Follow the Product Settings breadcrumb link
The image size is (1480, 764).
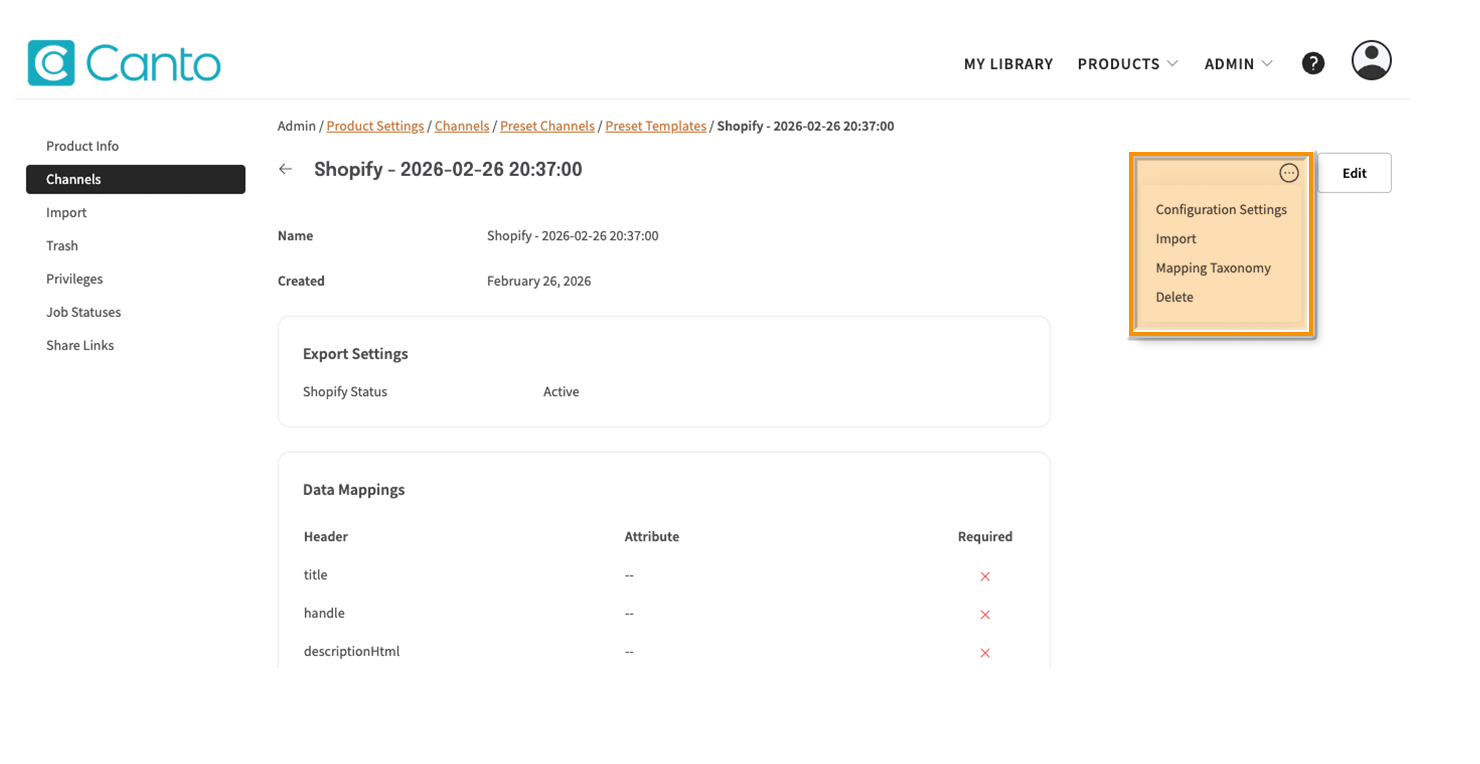click(375, 126)
